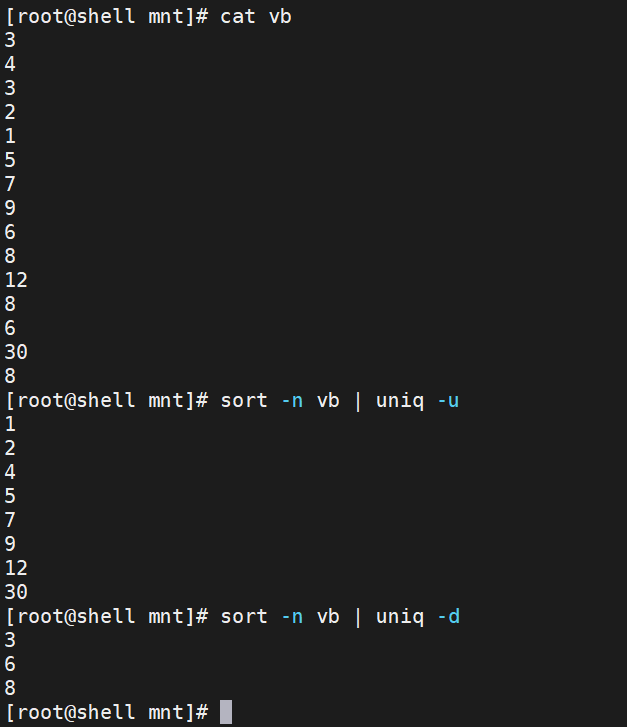Click the number 30 in the cat output
The height and width of the screenshot is (727, 627).
[16, 352]
